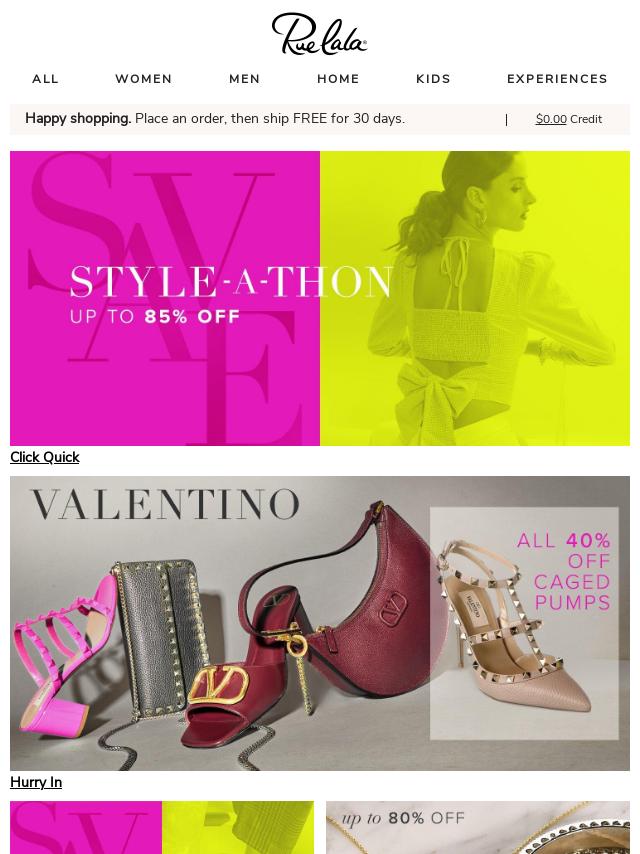Open the HOME category

tap(338, 79)
